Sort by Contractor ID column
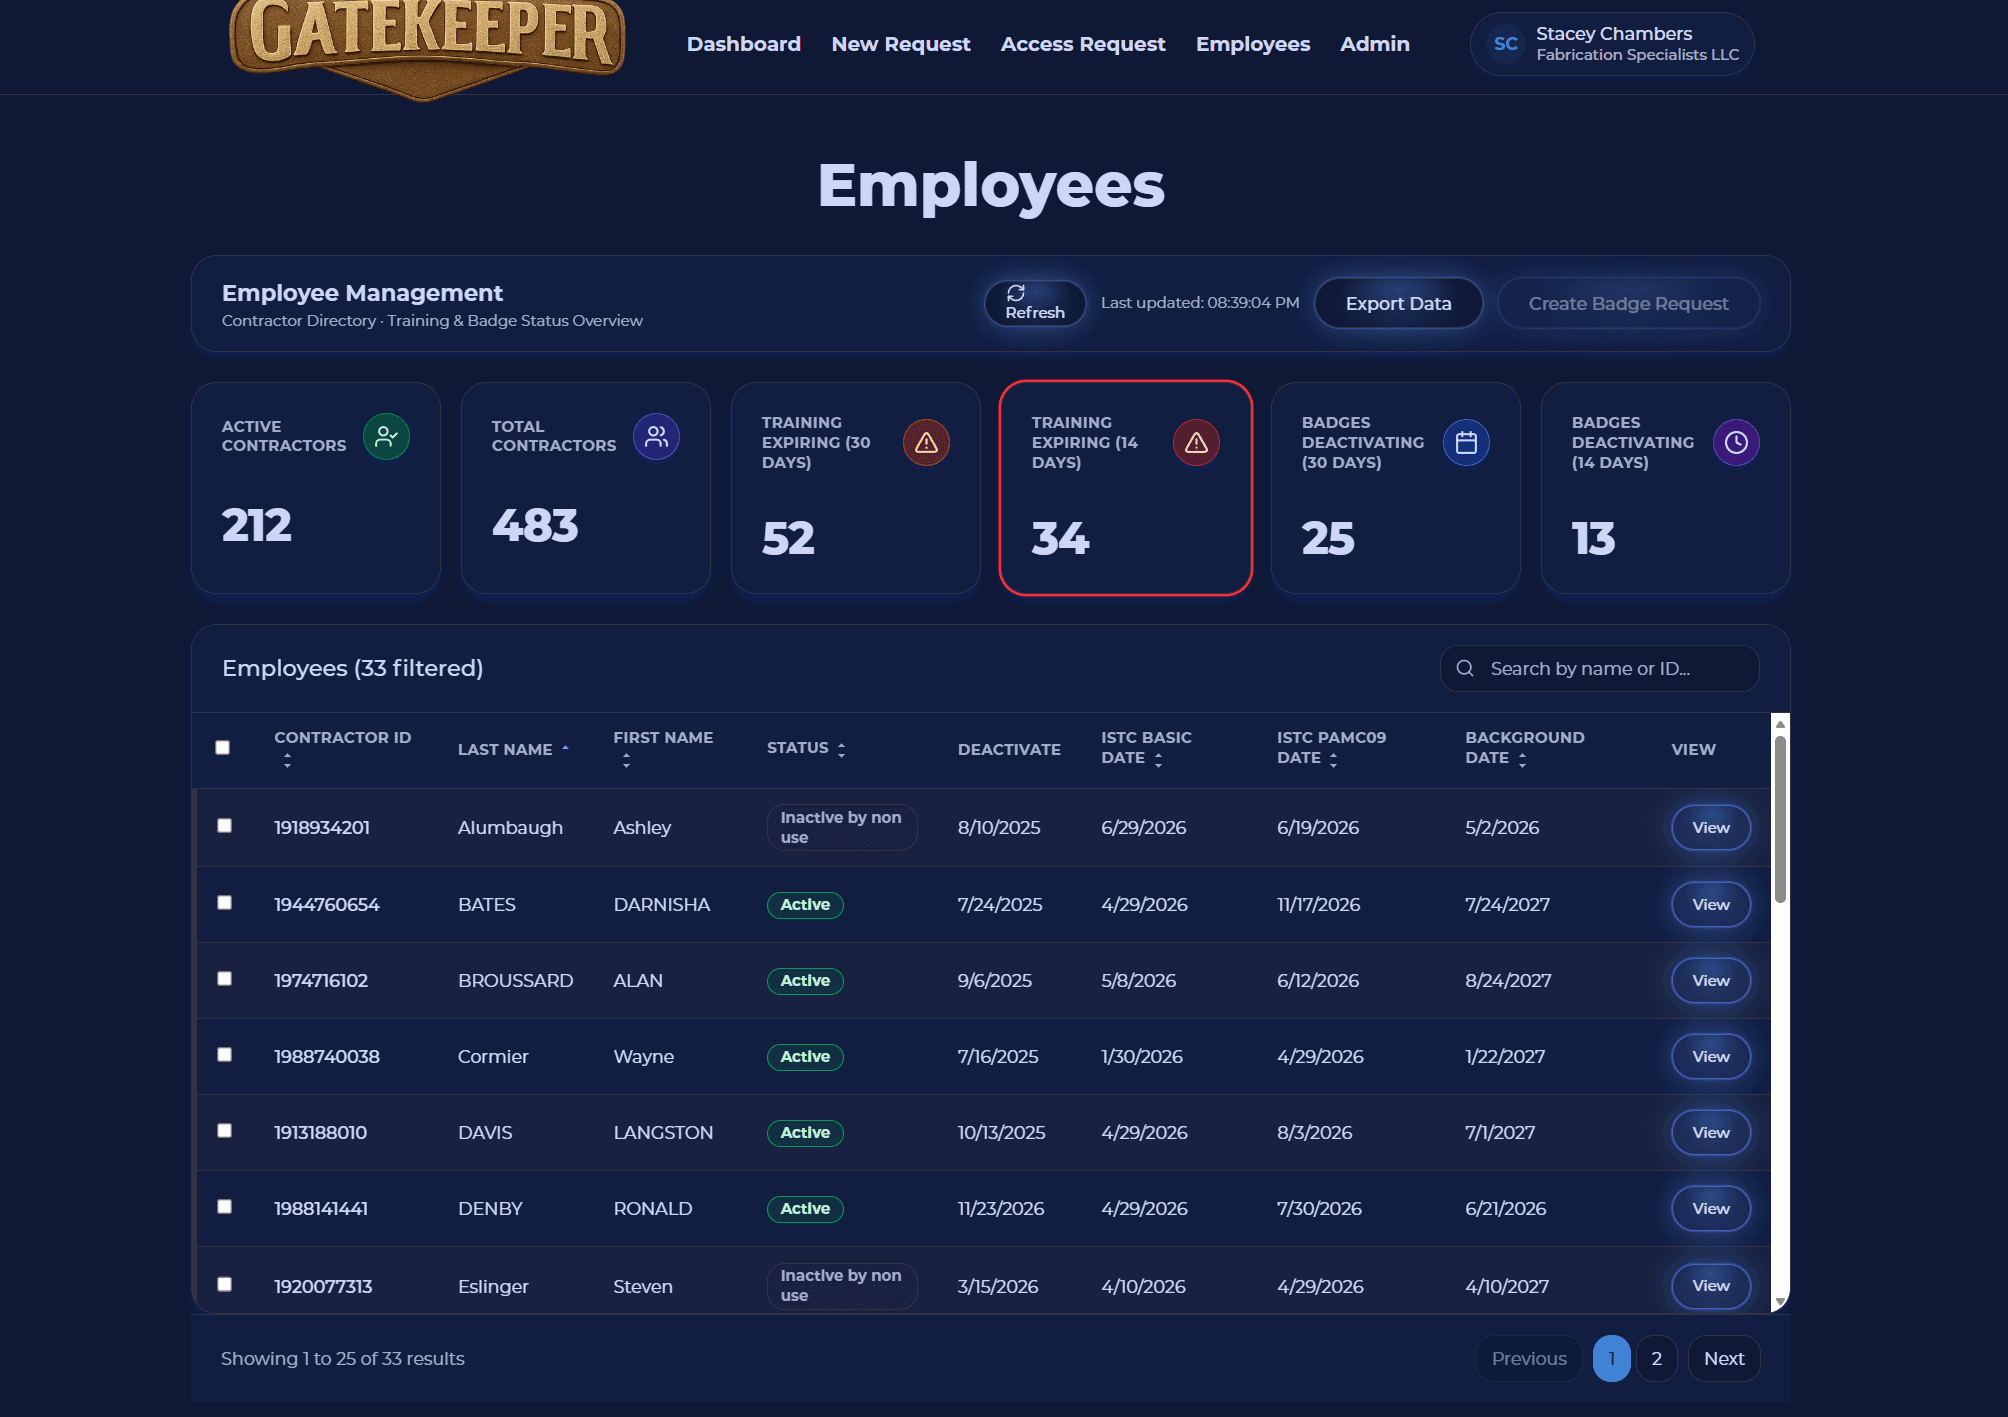Screen dimensions: 2008x1417 (x=342, y=748)
